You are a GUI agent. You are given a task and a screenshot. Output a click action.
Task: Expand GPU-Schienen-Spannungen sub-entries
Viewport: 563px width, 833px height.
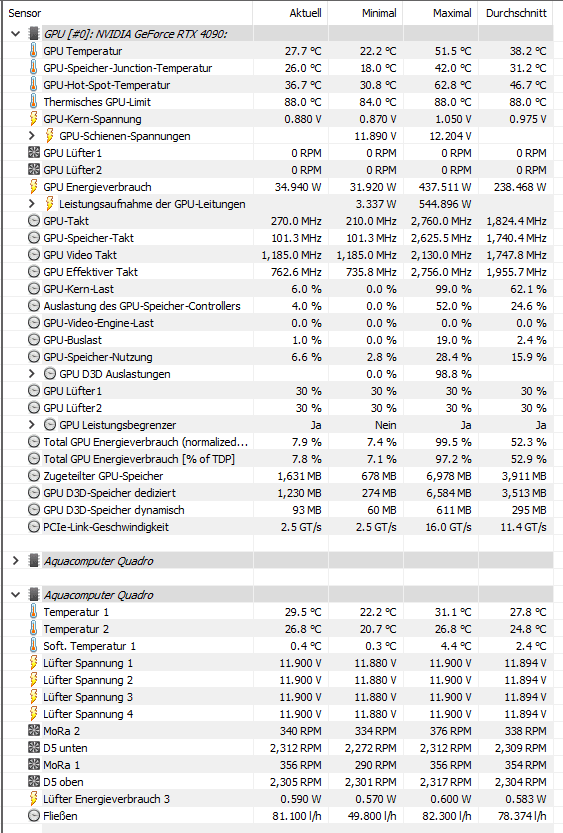[32, 136]
